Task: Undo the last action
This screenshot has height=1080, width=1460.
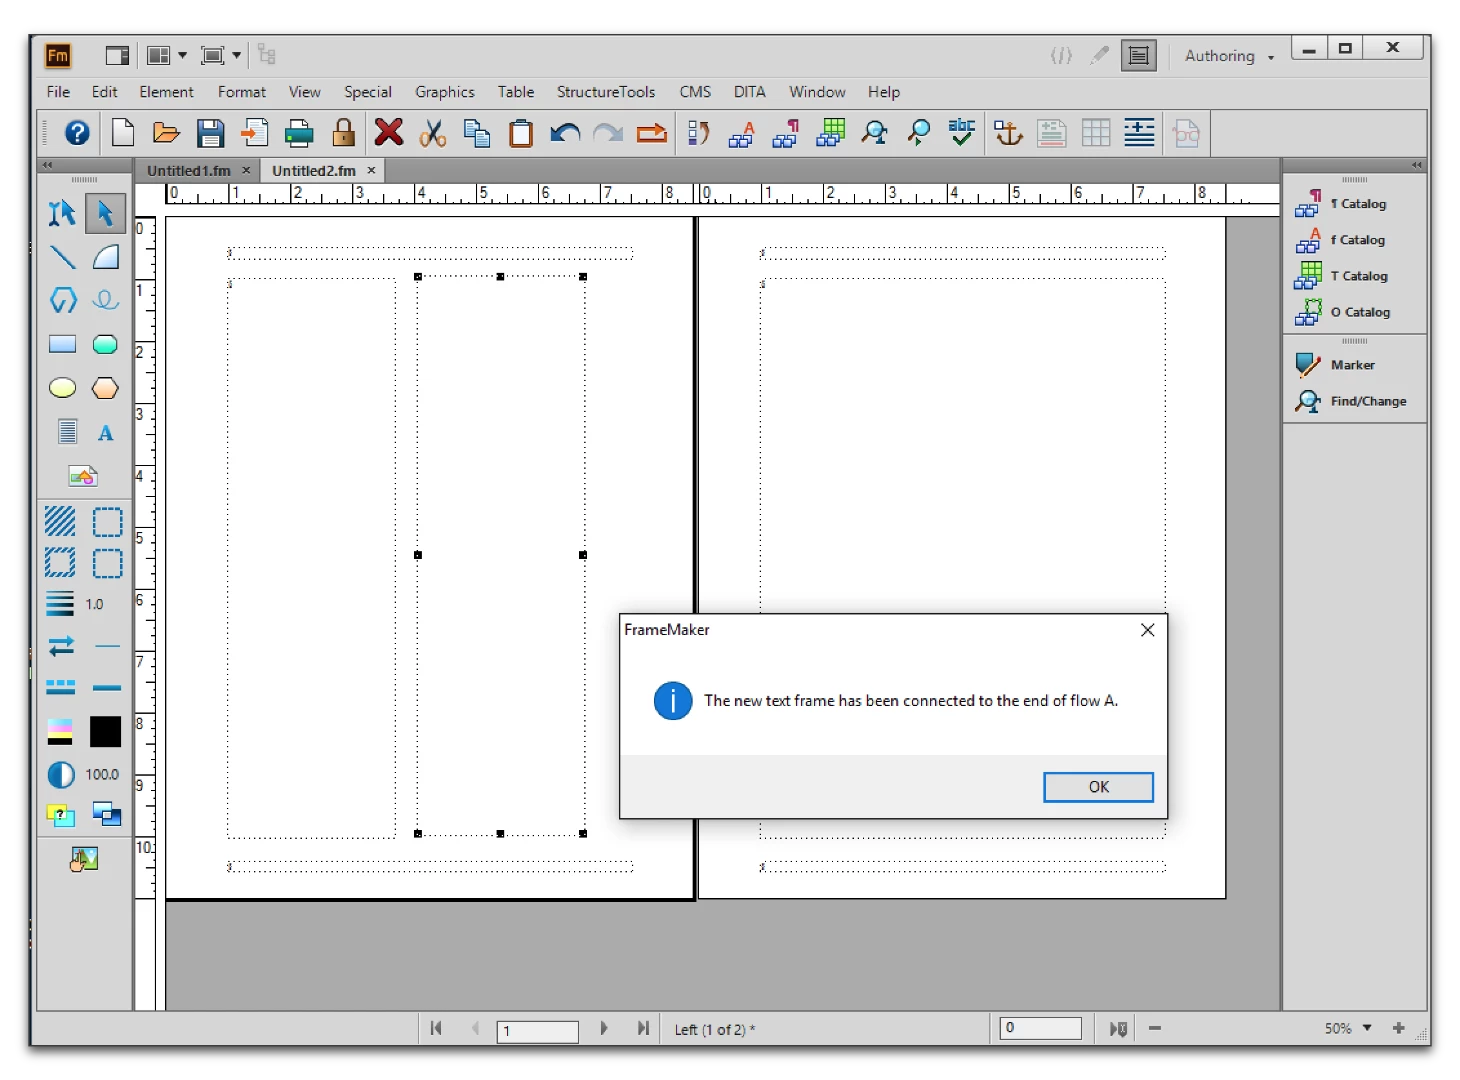Action: click(x=565, y=133)
